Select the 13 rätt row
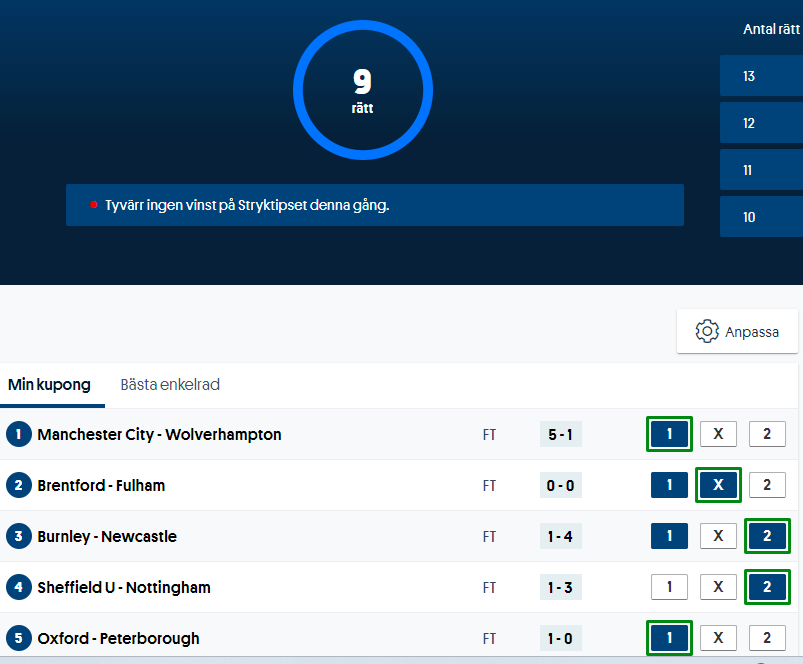 (x=760, y=76)
